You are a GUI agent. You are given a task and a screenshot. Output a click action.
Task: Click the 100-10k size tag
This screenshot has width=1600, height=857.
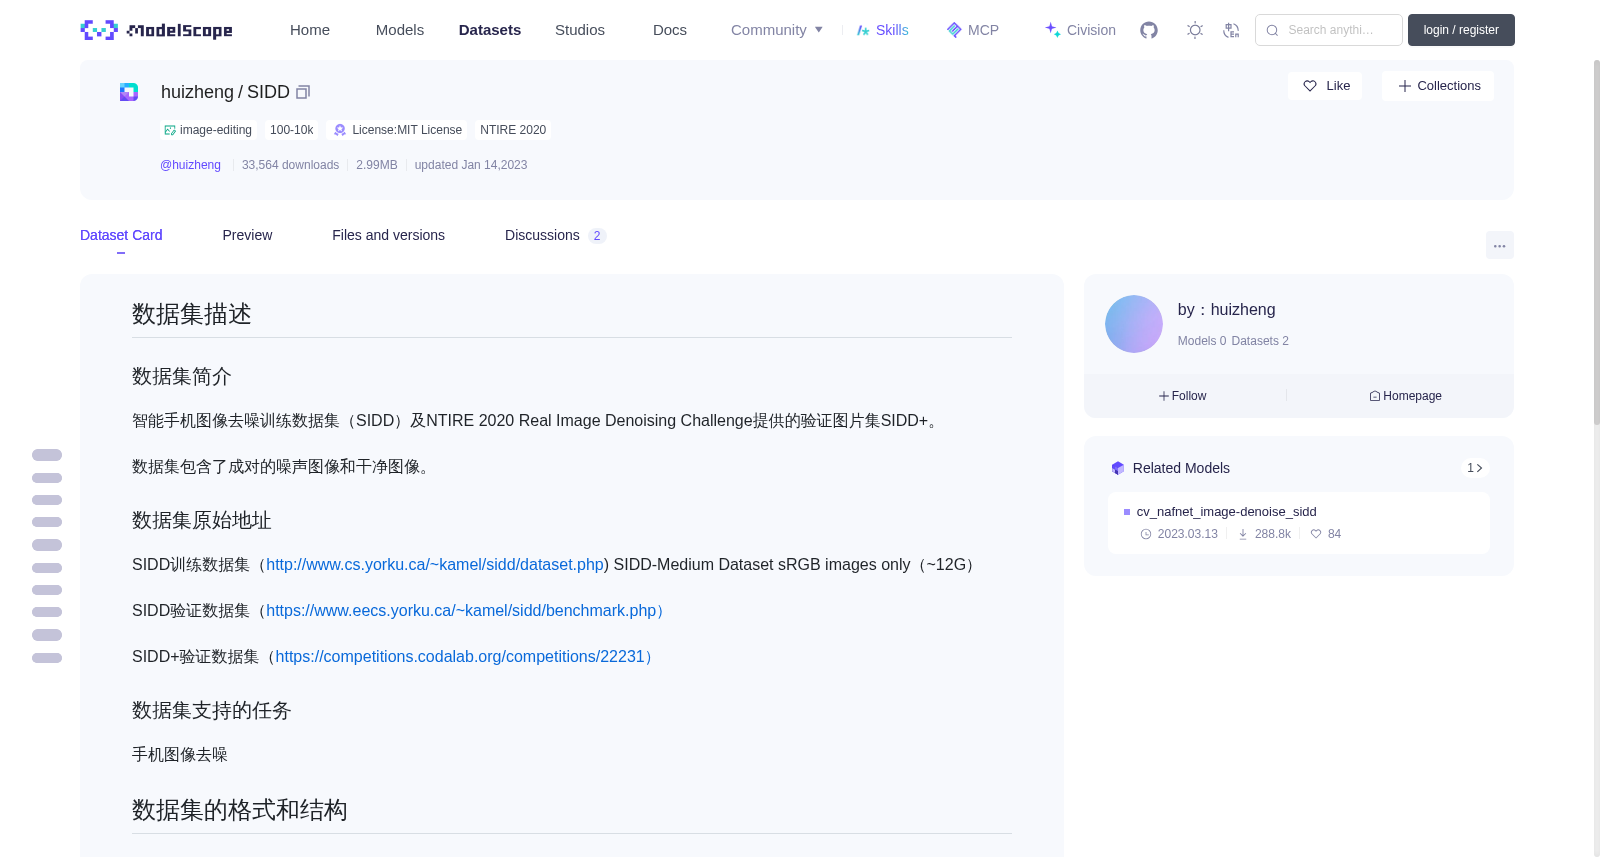tap(291, 130)
